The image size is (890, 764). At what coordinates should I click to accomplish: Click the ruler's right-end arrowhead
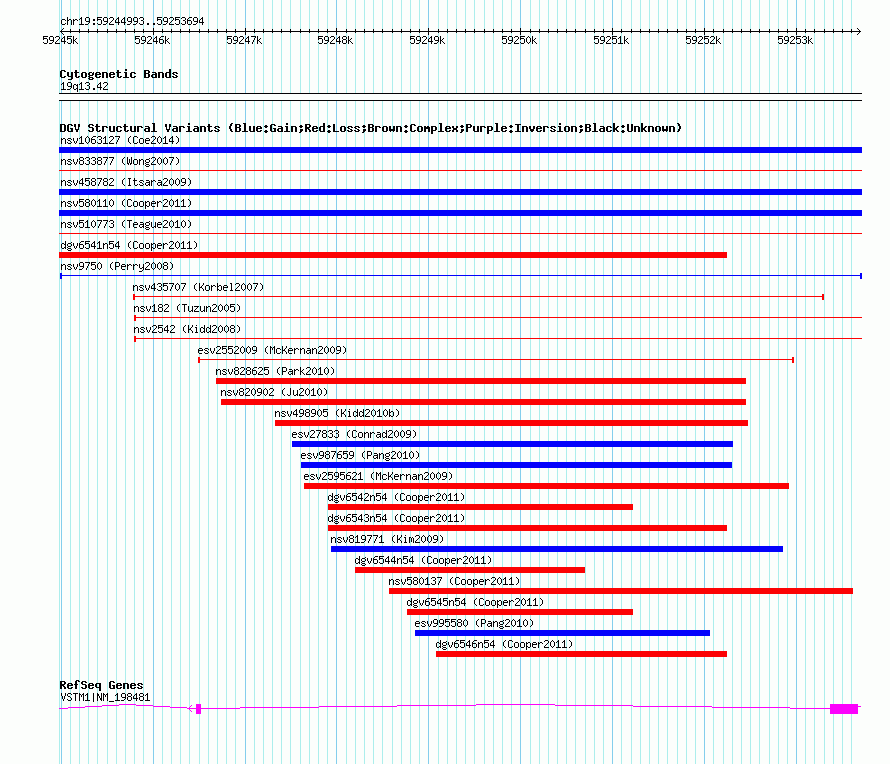click(x=859, y=31)
